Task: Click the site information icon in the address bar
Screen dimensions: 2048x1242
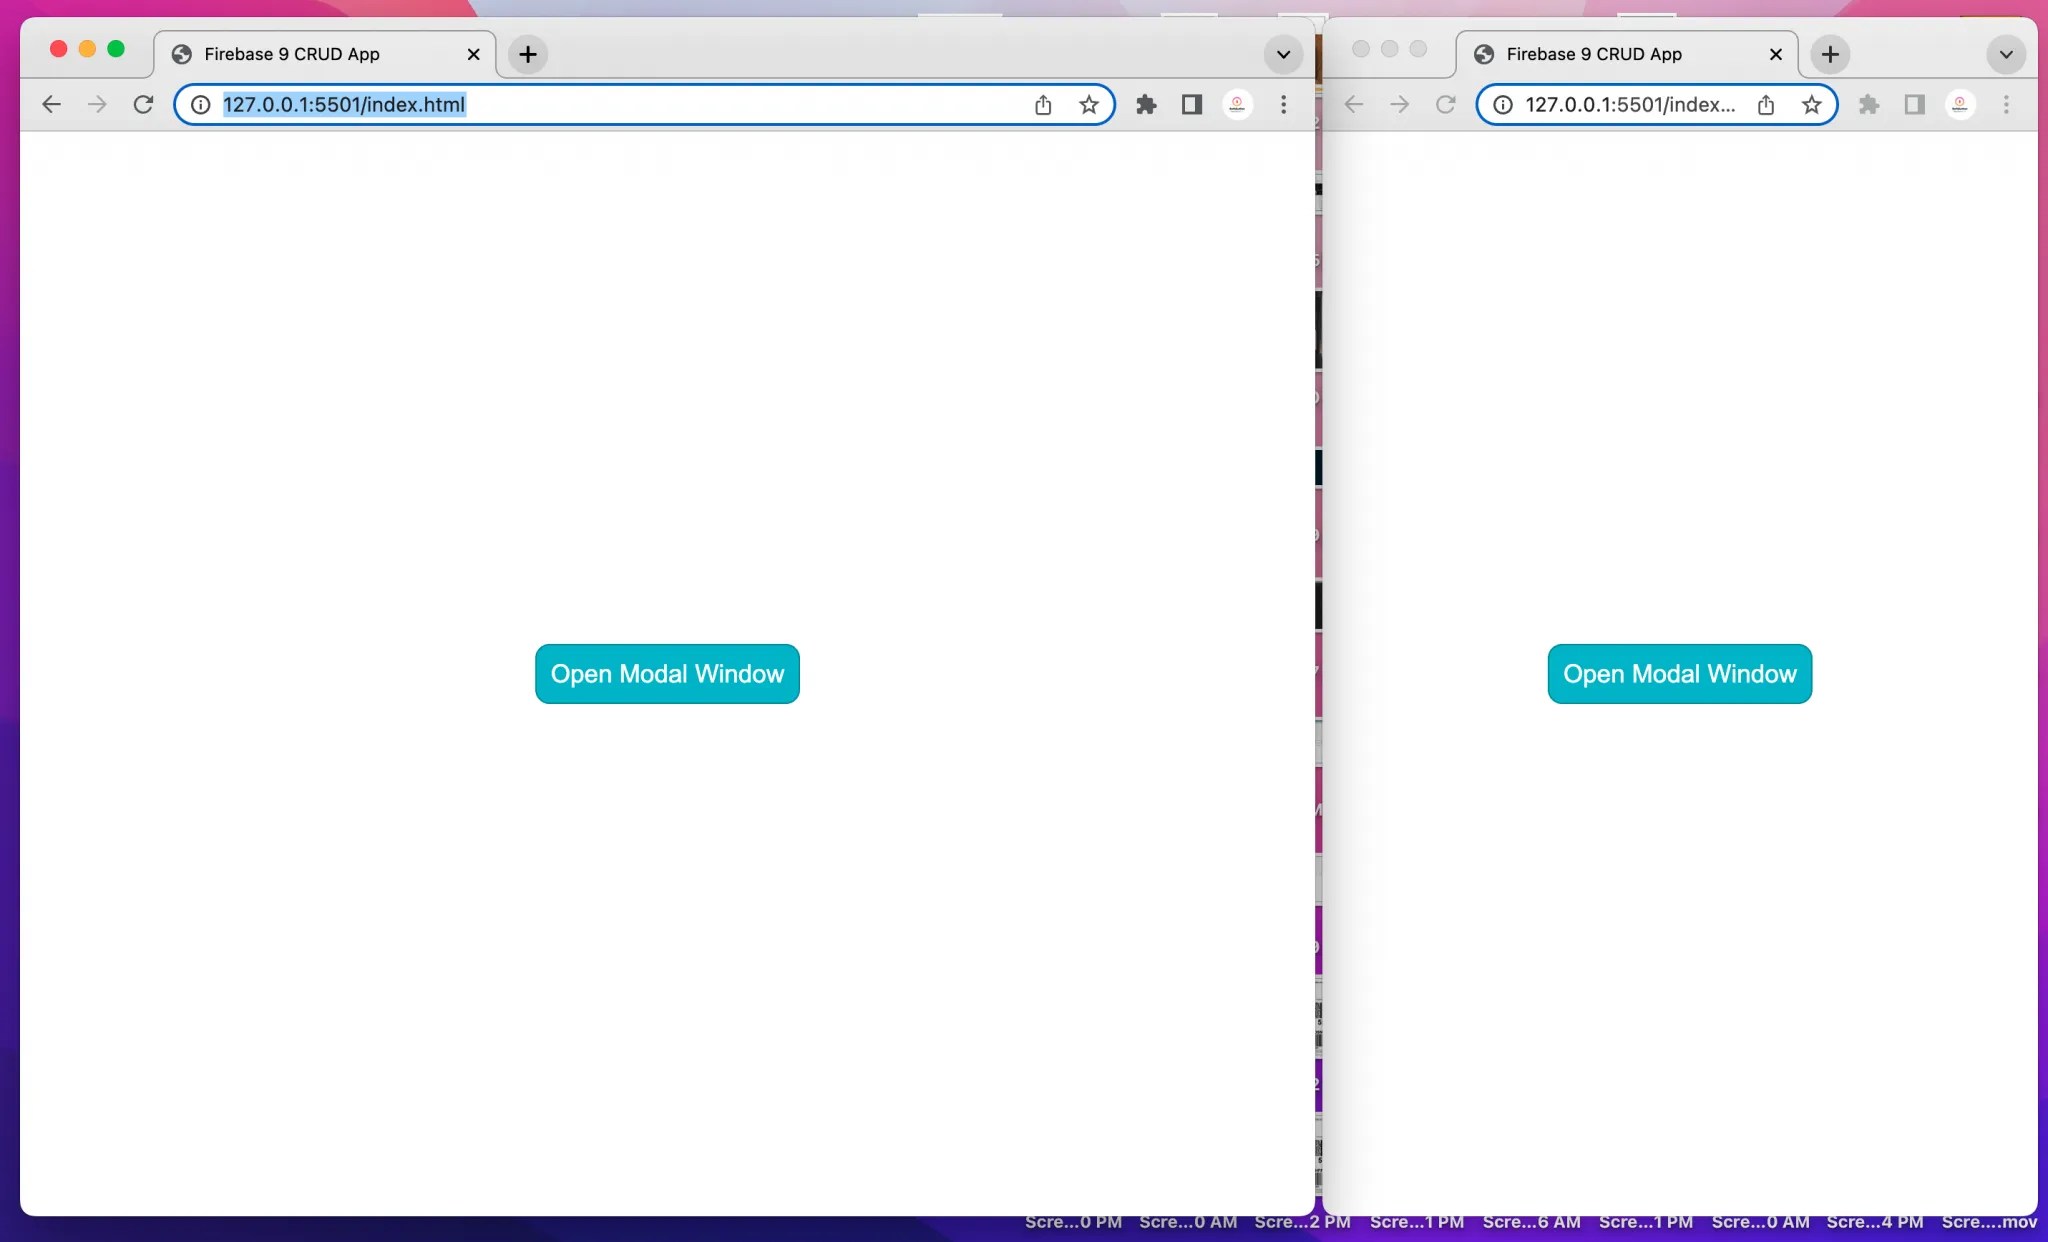Action: tap(199, 104)
